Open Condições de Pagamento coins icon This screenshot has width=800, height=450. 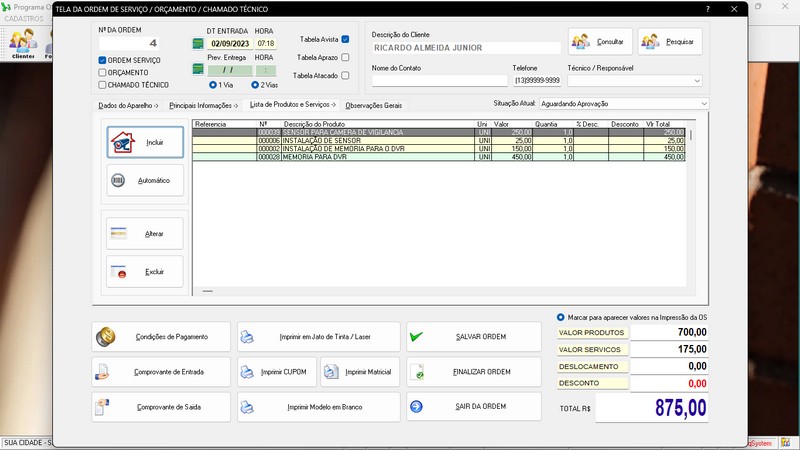point(106,337)
